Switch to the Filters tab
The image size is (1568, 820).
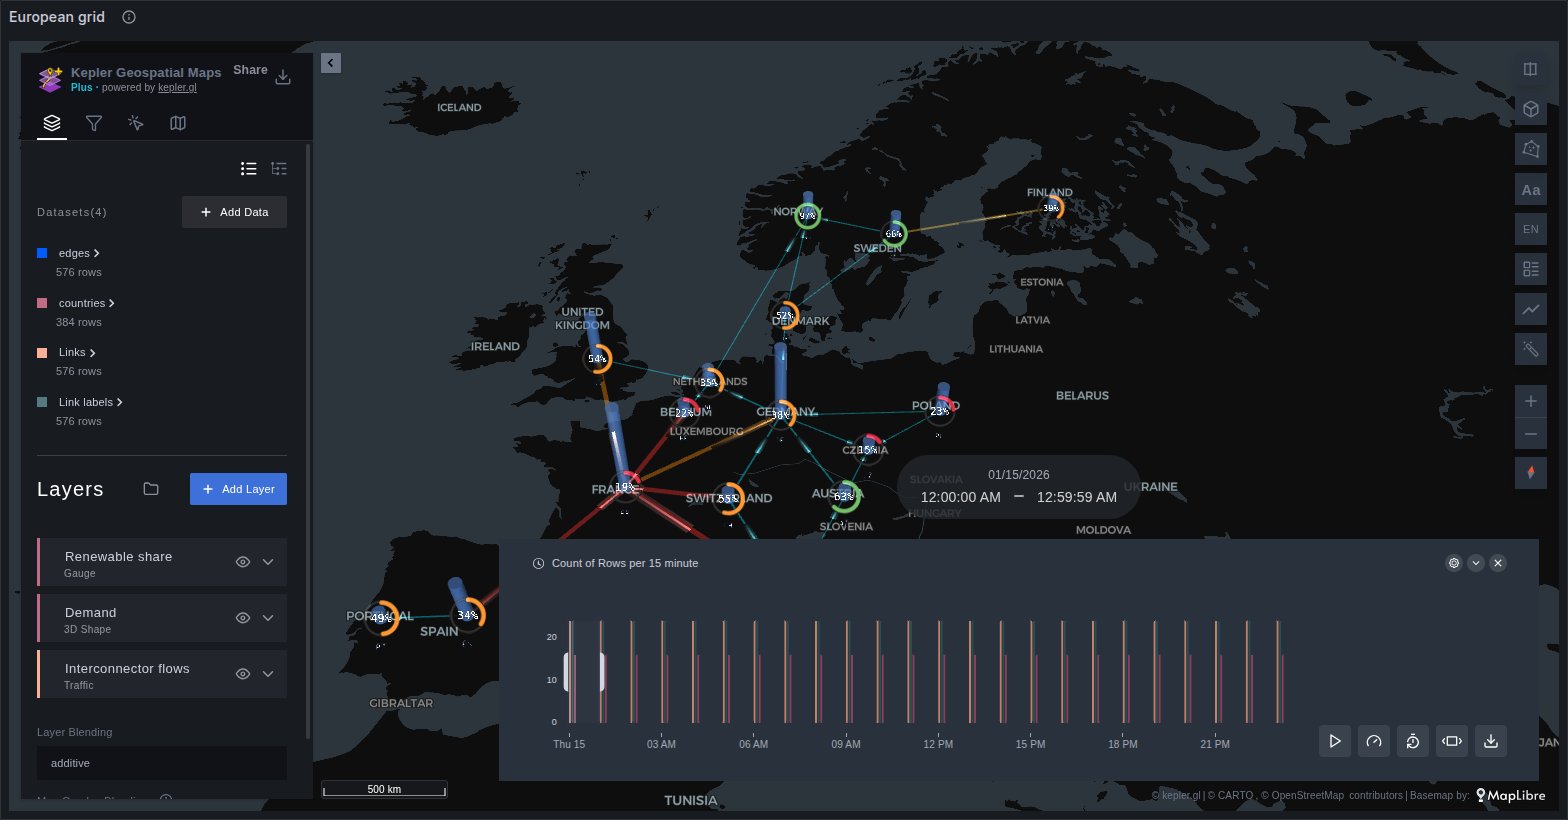(94, 123)
